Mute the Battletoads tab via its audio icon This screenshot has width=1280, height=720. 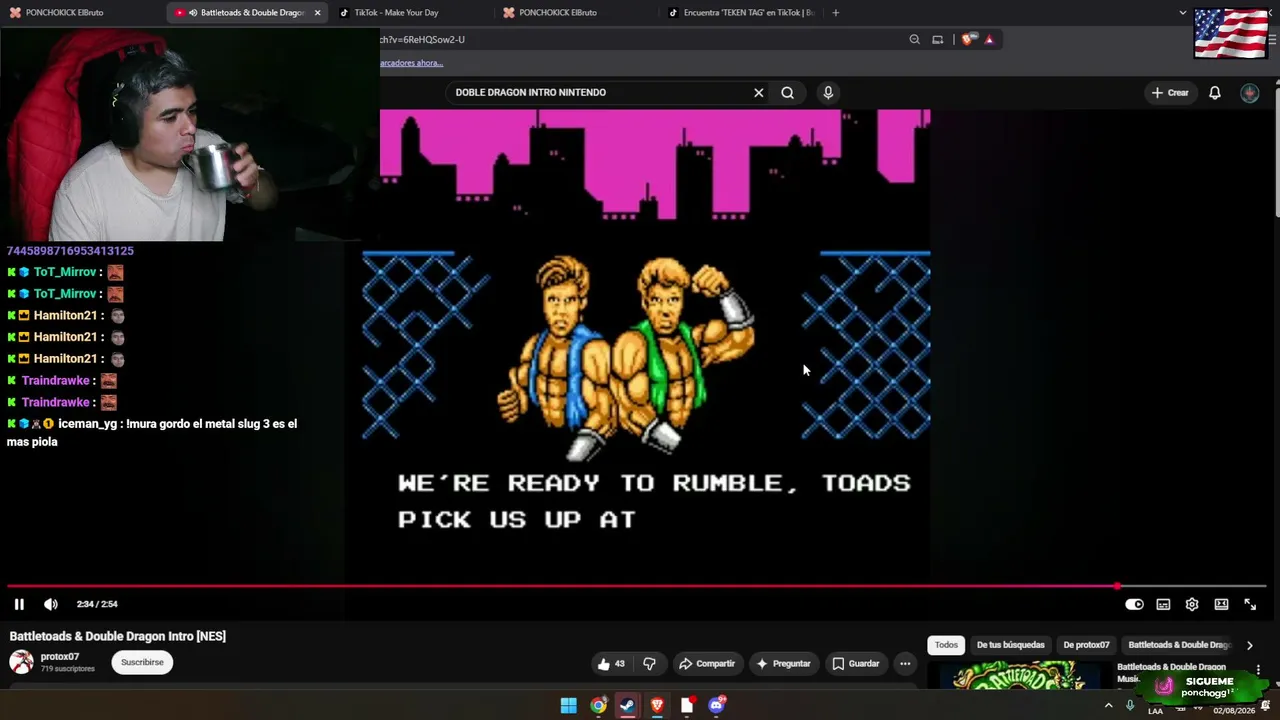pyautogui.click(x=191, y=13)
